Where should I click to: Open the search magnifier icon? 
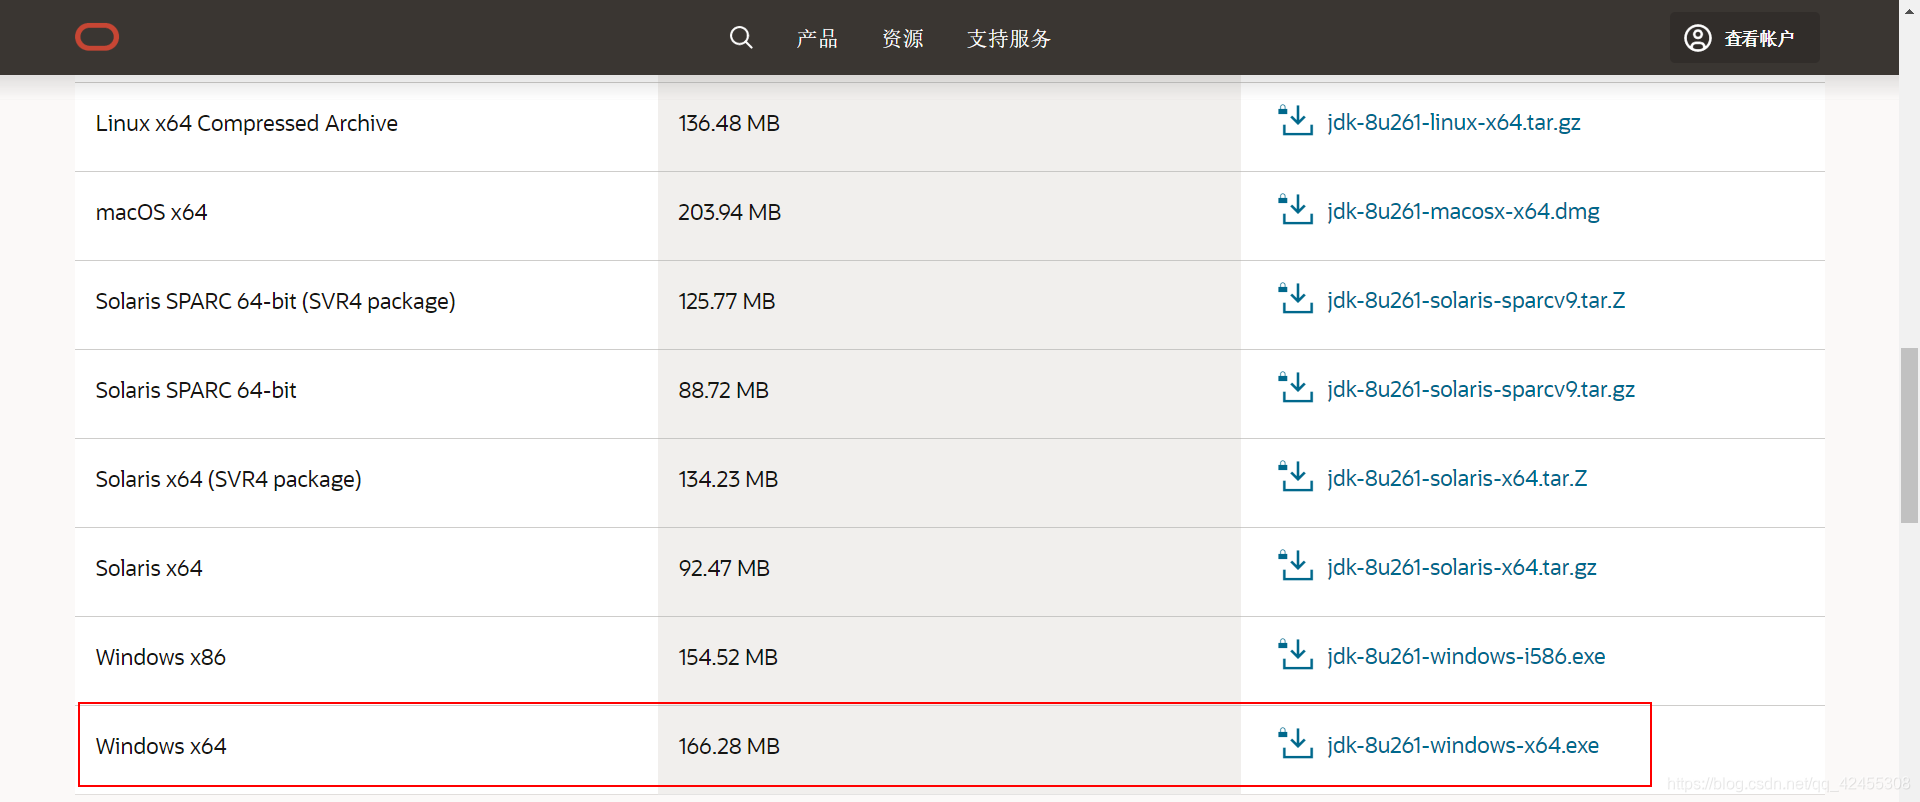pyautogui.click(x=741, y=38)
